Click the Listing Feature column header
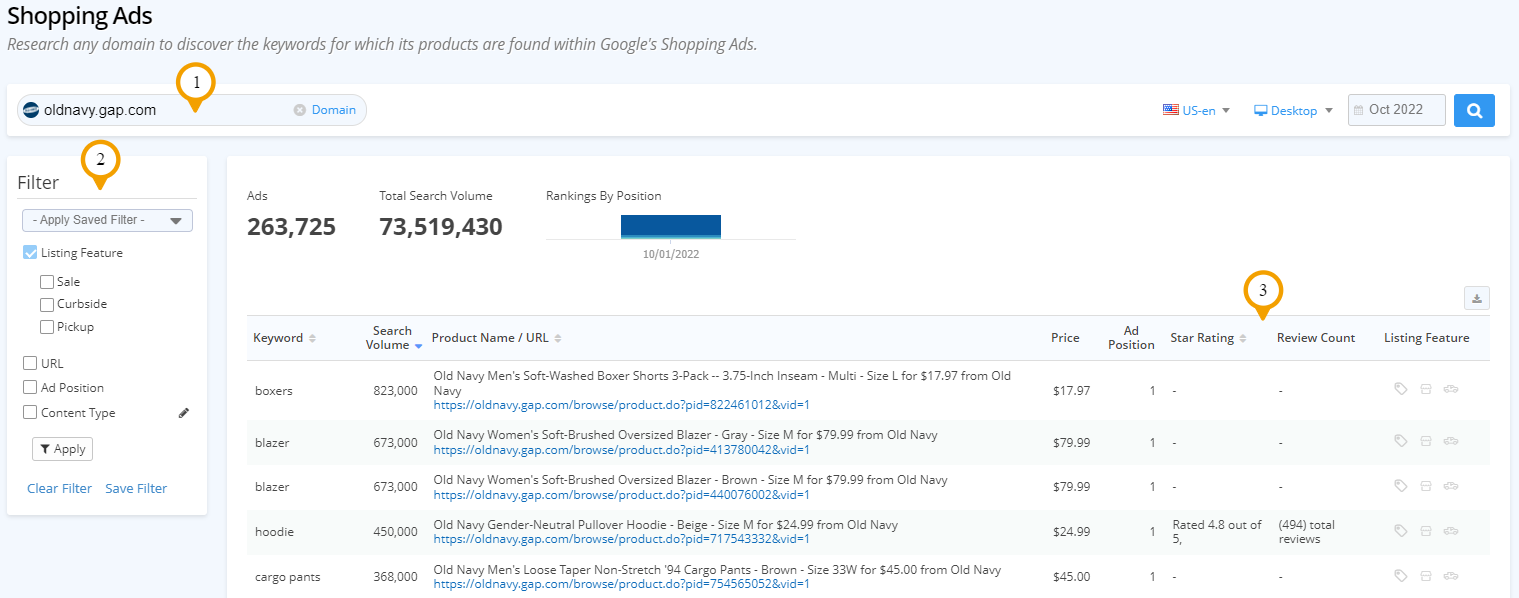This screenshot has height=598, width=1519. point(1427,338)
